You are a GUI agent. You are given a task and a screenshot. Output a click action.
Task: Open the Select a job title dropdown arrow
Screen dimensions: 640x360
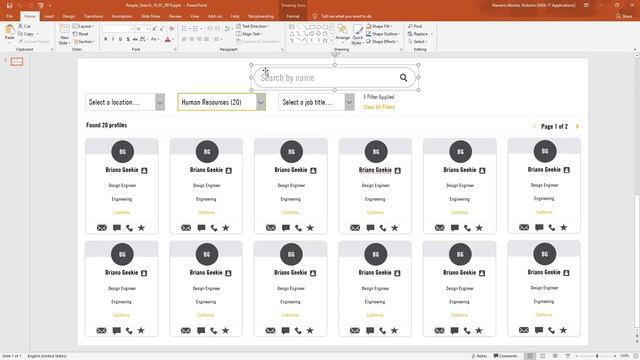pyautogui.click(x=349, y=102)
